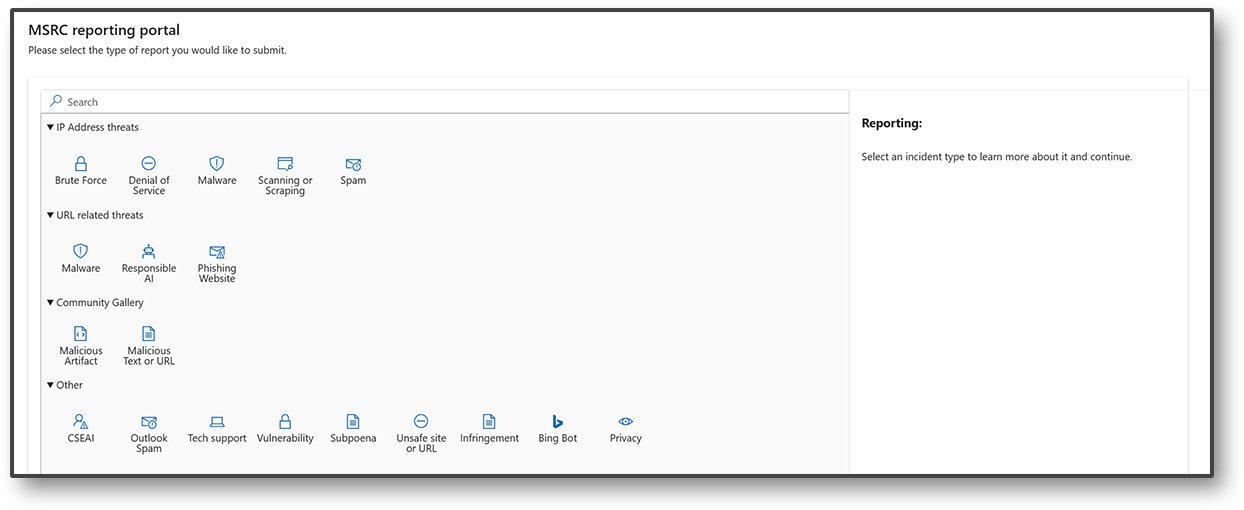Click the 'Please select the type of report' text
This screenshot has height=510, width=1244.
click(x=157, y=50)
